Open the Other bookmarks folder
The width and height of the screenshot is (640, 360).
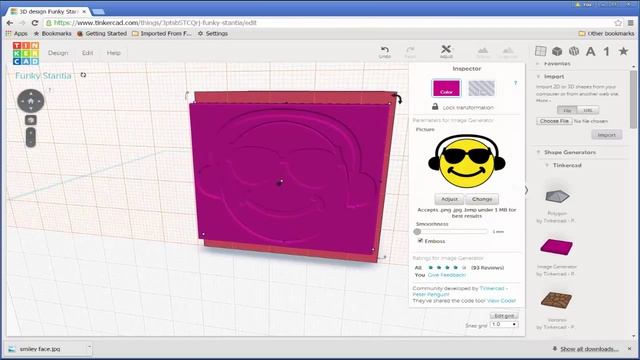click(606, 33)
